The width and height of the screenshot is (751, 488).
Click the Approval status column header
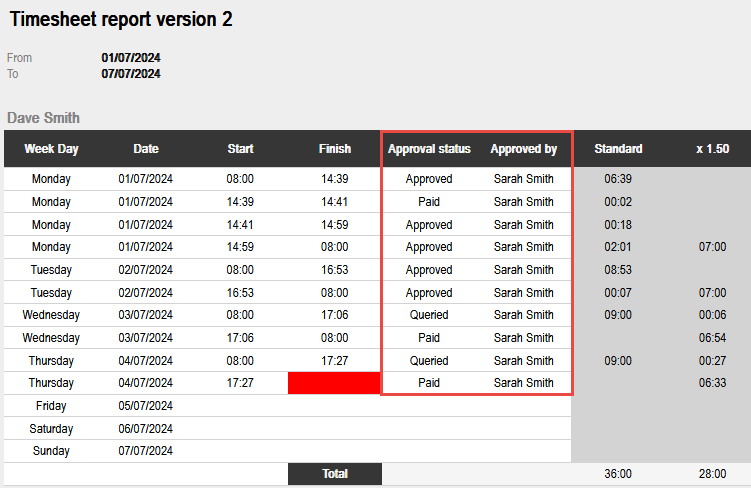click(x=429, y=149)
